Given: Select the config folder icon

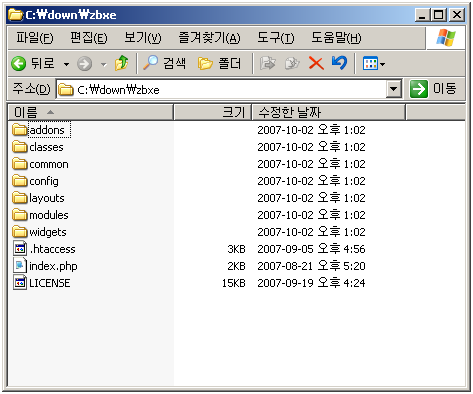Looking at the screenshot, I should coord(20,180).
